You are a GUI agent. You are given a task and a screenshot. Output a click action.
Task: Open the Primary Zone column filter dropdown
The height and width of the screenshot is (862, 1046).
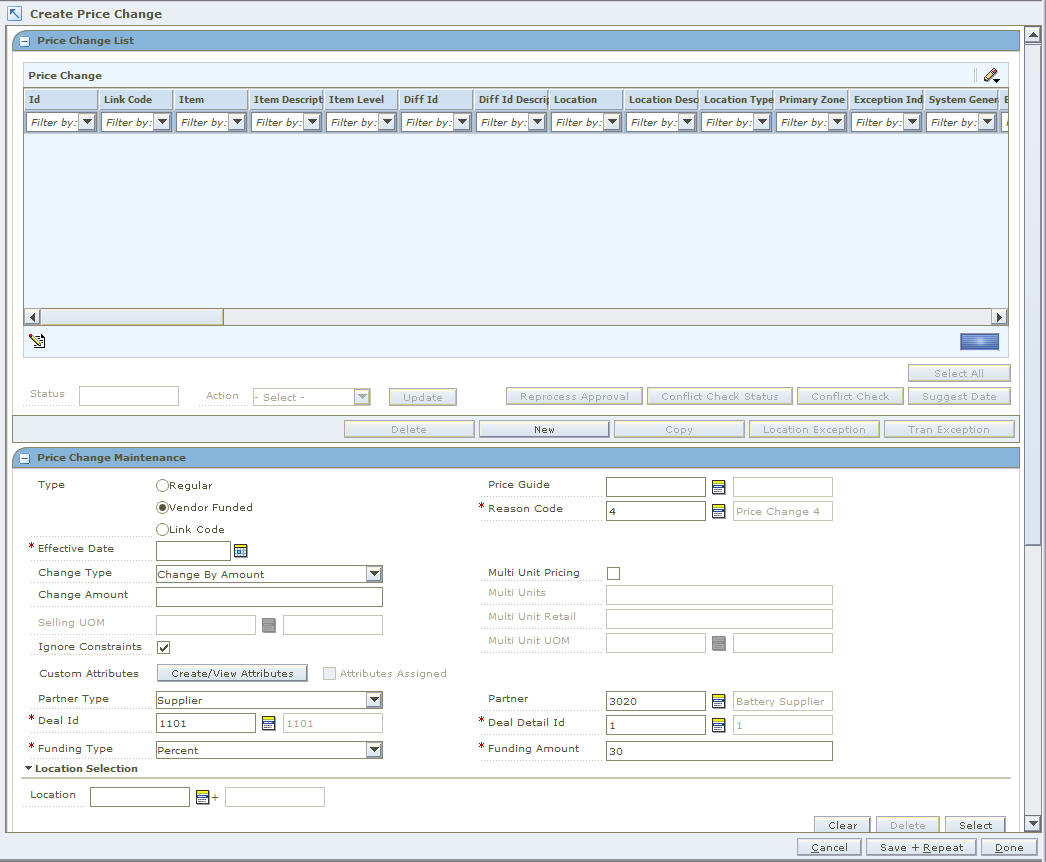point(837,122)
